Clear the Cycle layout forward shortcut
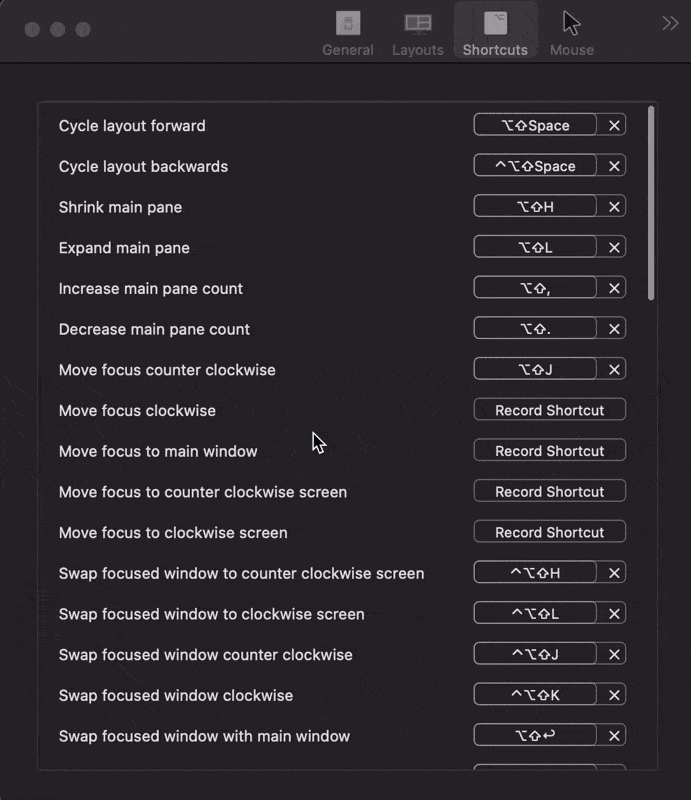The height and width of the screenshot is (800, 691). (x=615, y=125)
